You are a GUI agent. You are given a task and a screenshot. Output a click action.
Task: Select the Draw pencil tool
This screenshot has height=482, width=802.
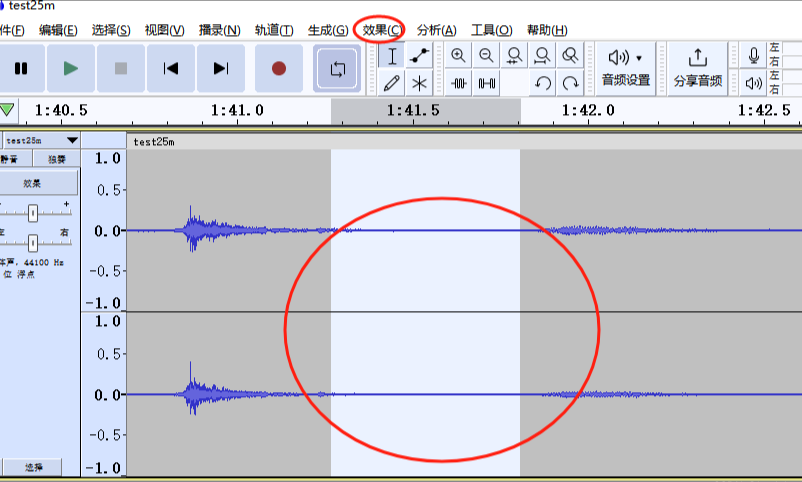392,83
